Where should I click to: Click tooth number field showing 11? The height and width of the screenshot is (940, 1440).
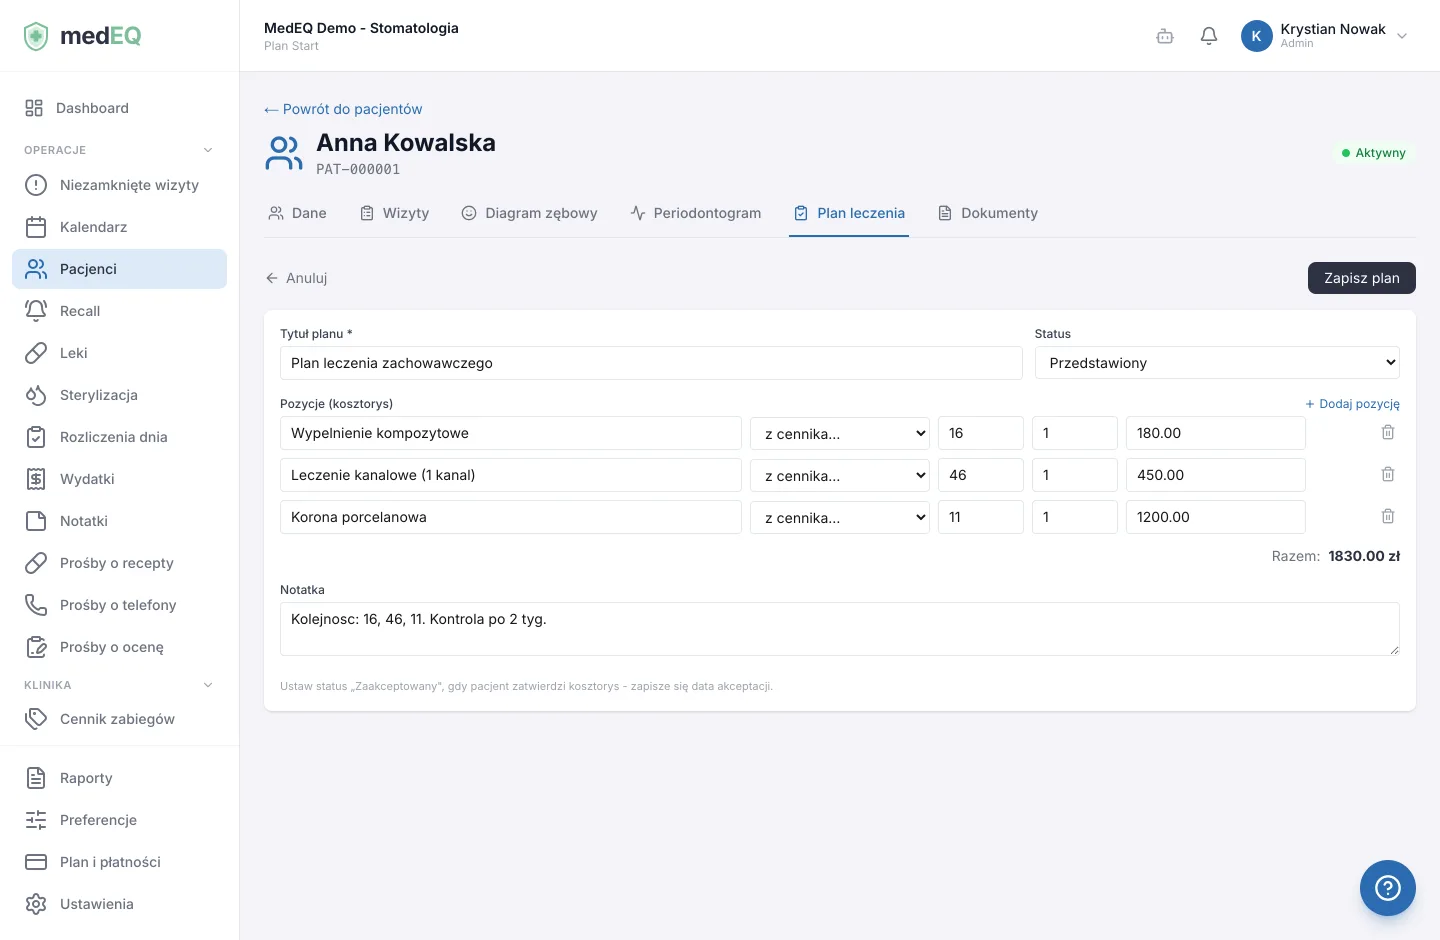pos(981,517)
